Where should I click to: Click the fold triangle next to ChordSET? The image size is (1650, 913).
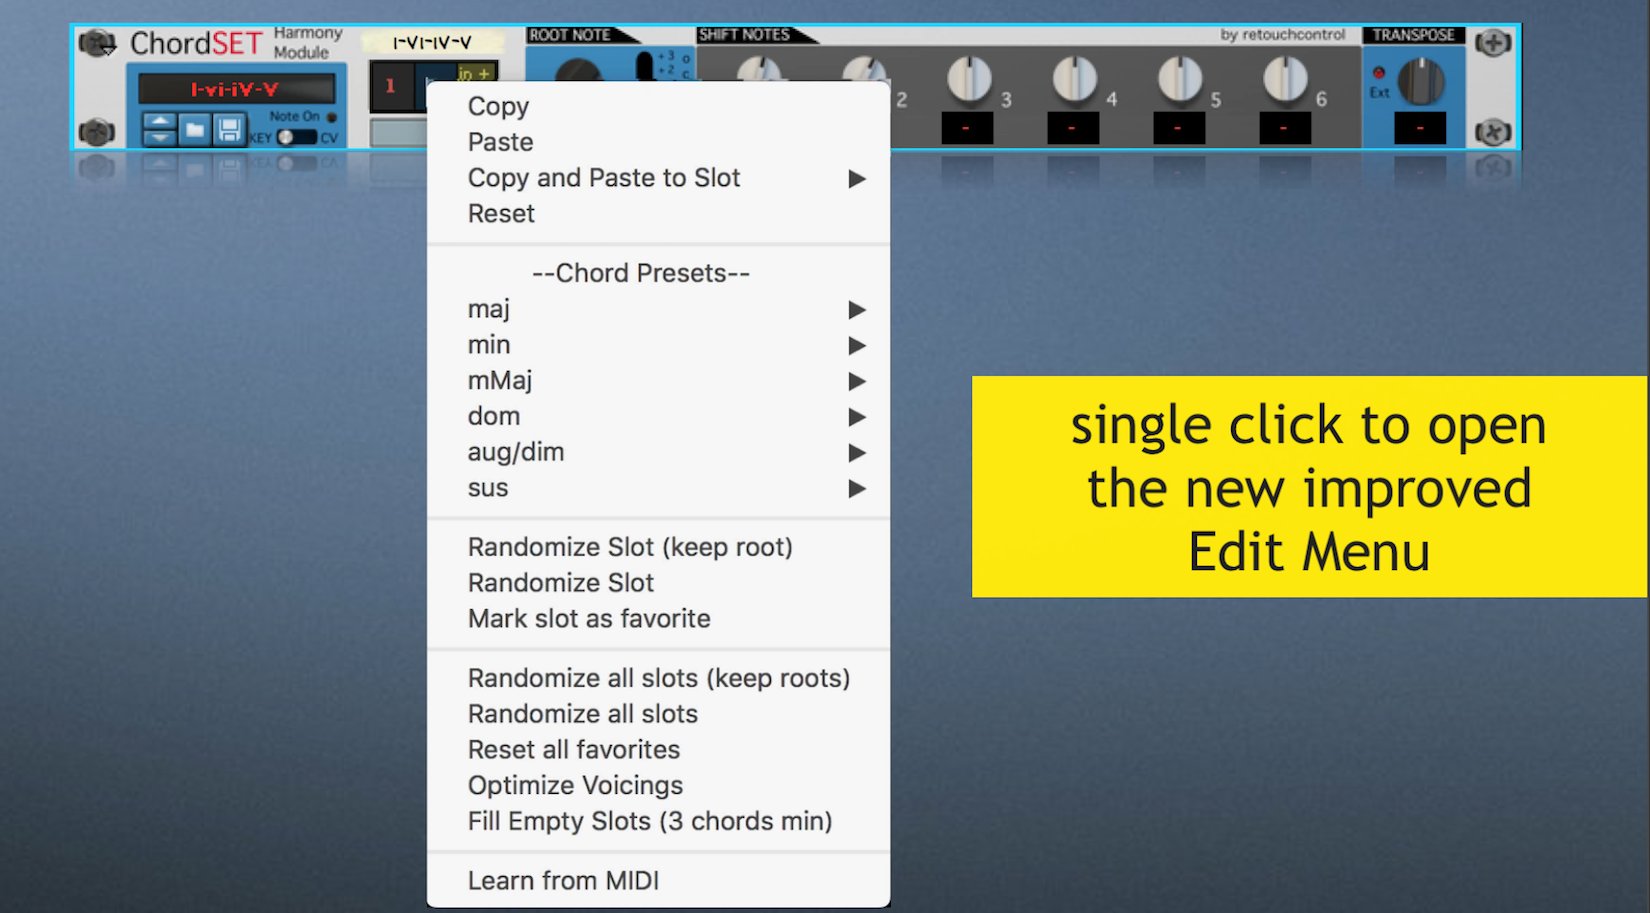tap(110, 49)
